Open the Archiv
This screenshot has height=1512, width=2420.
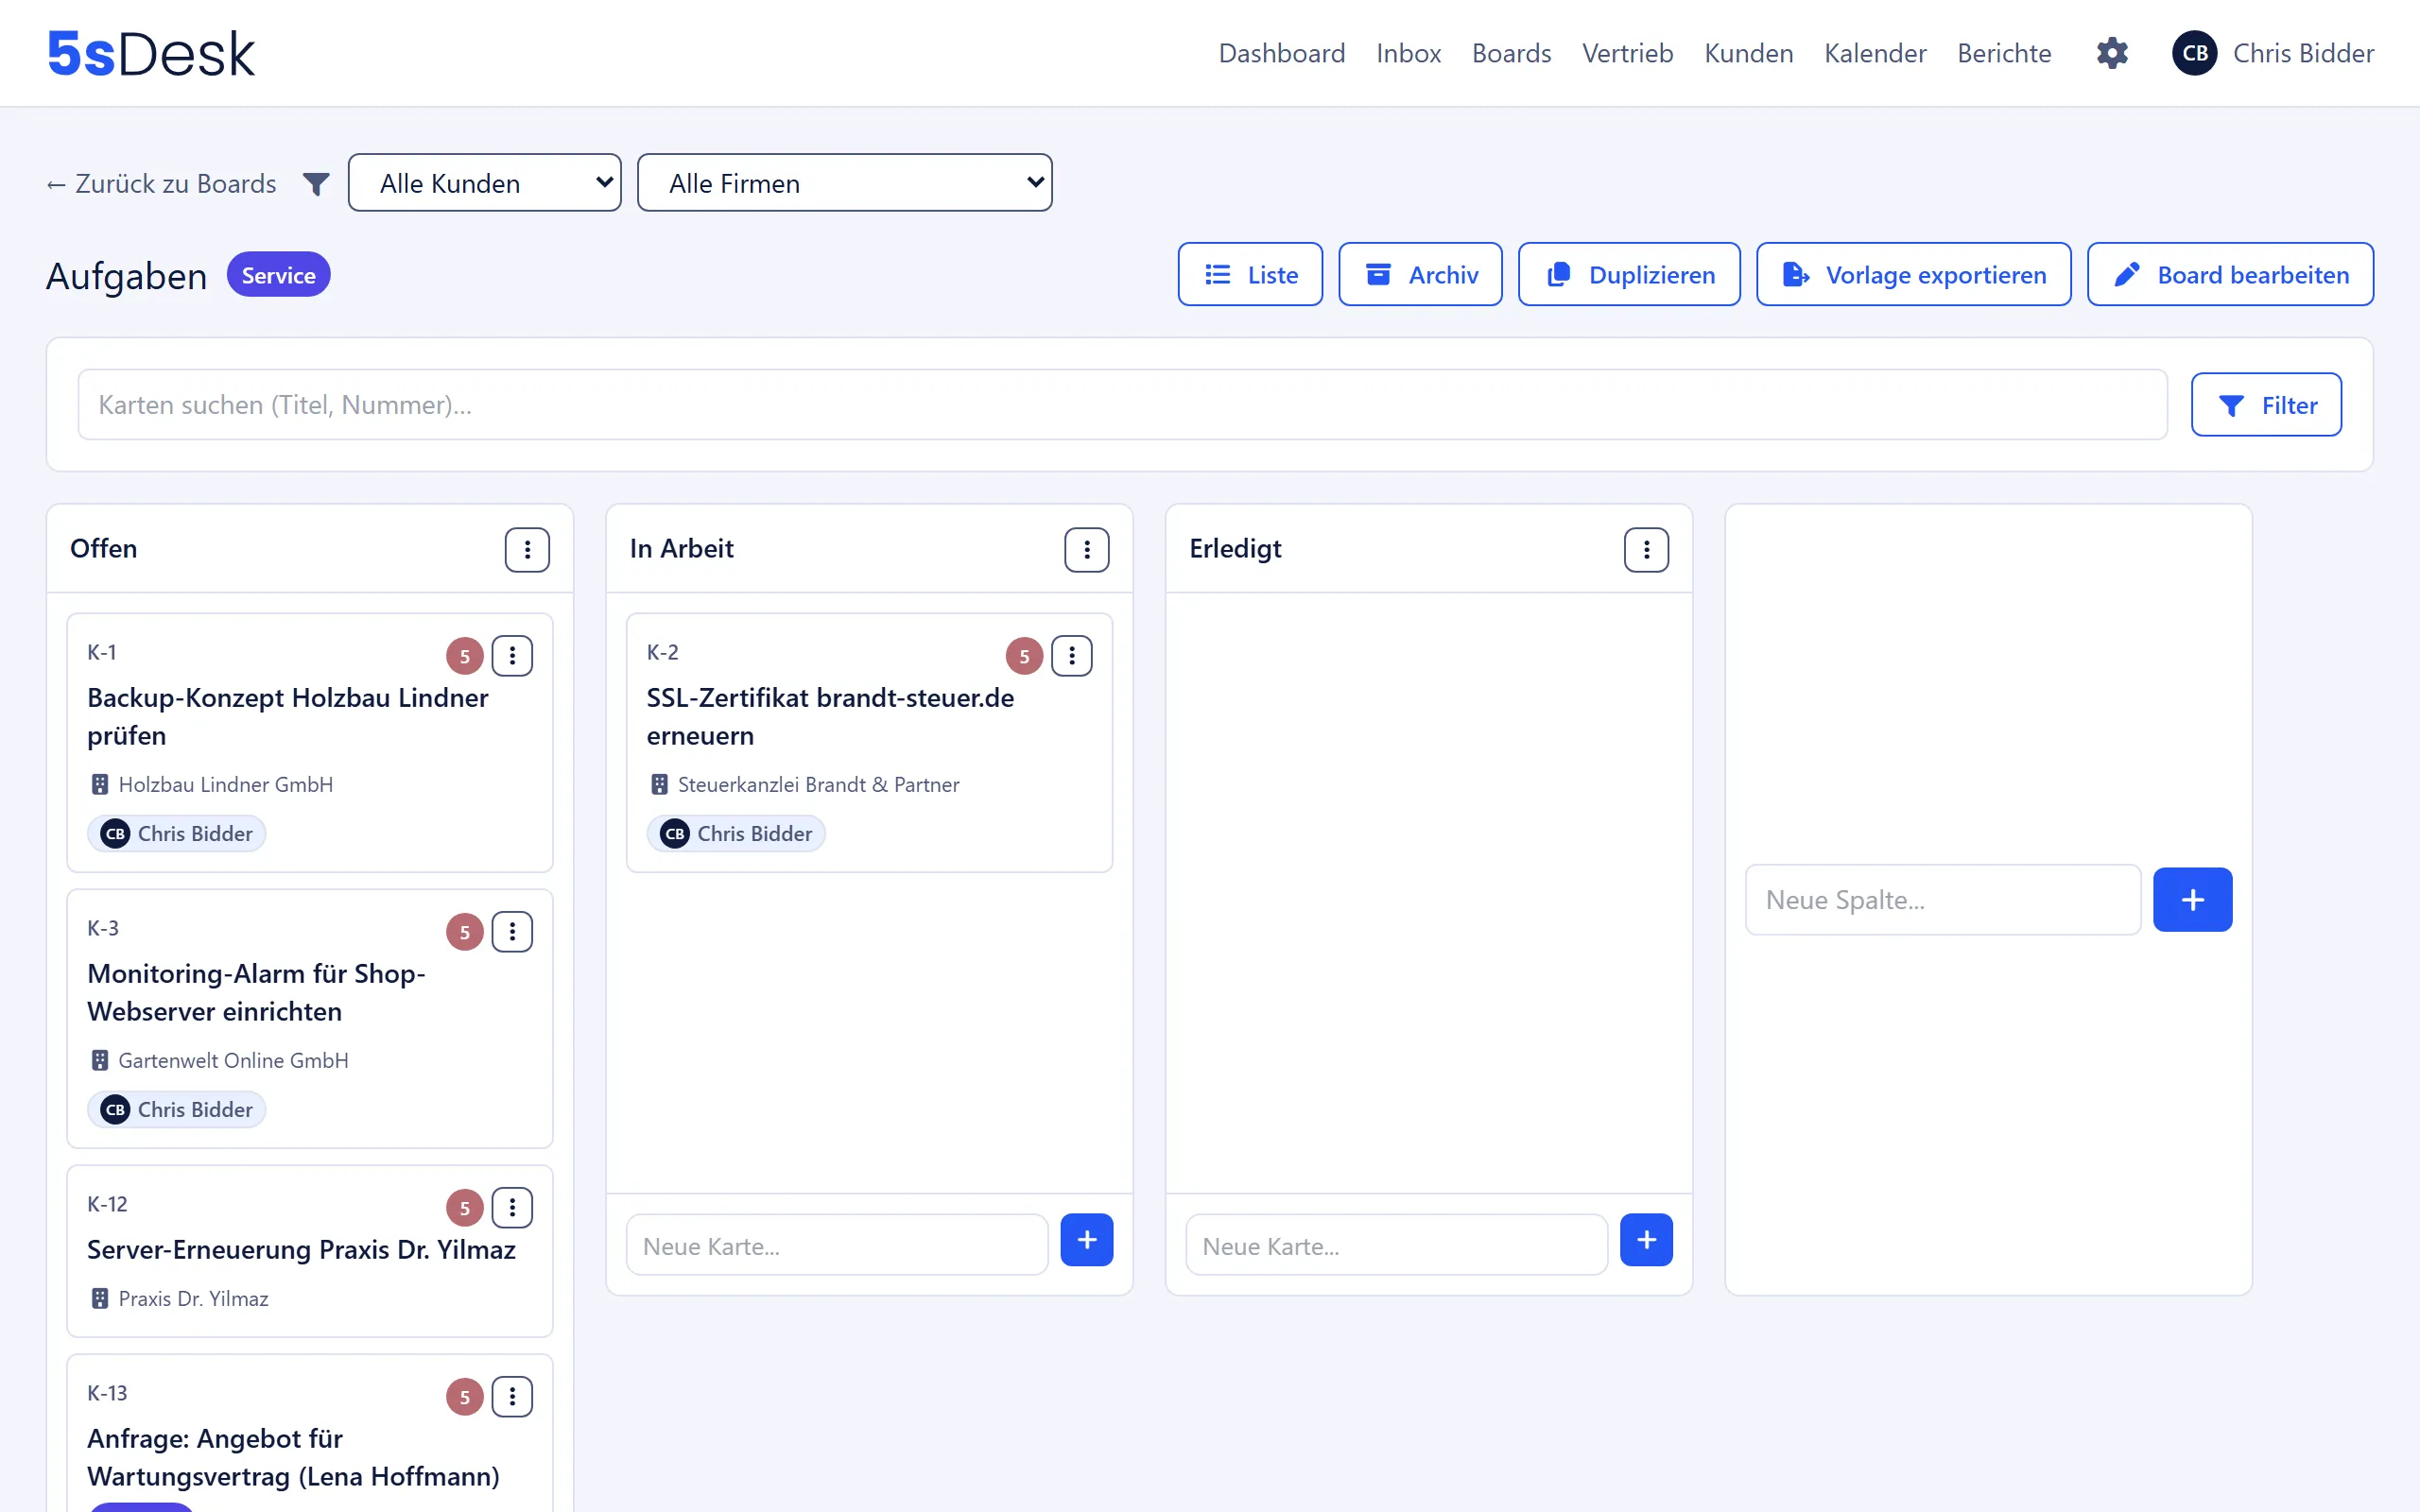click(1420, 274)
